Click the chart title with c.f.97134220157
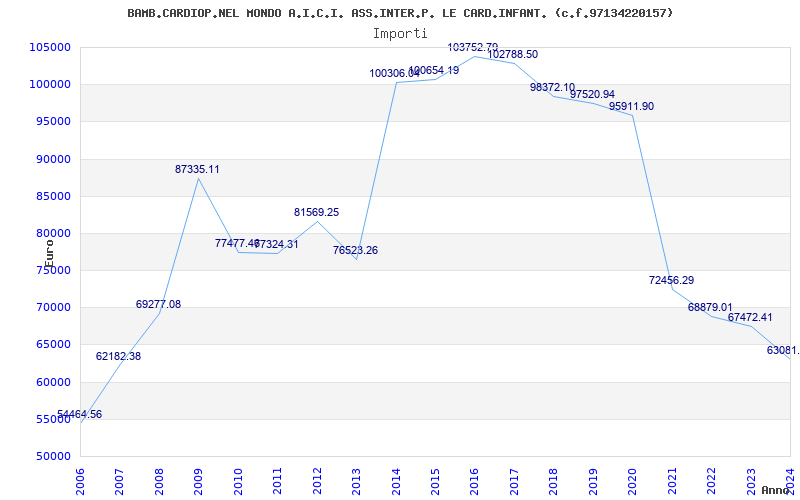 click(x=400, y=13)
